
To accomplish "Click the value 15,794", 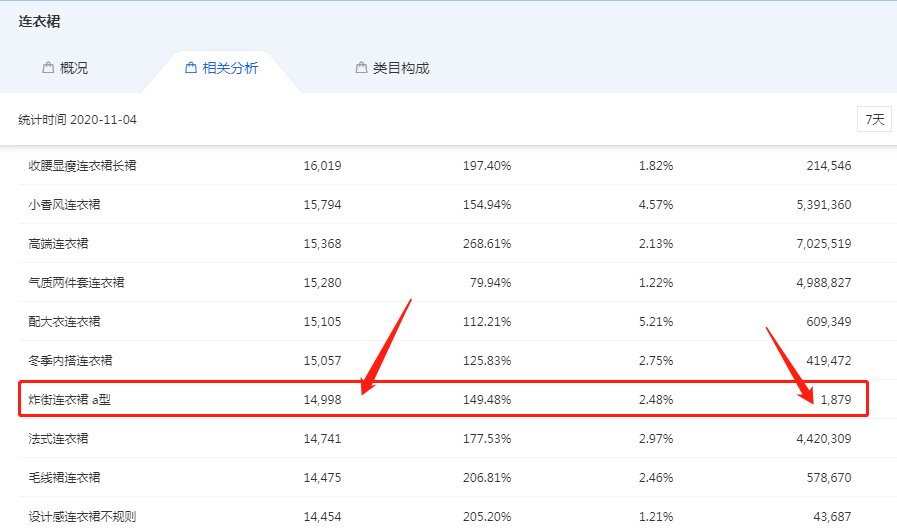I will point(322,205).
